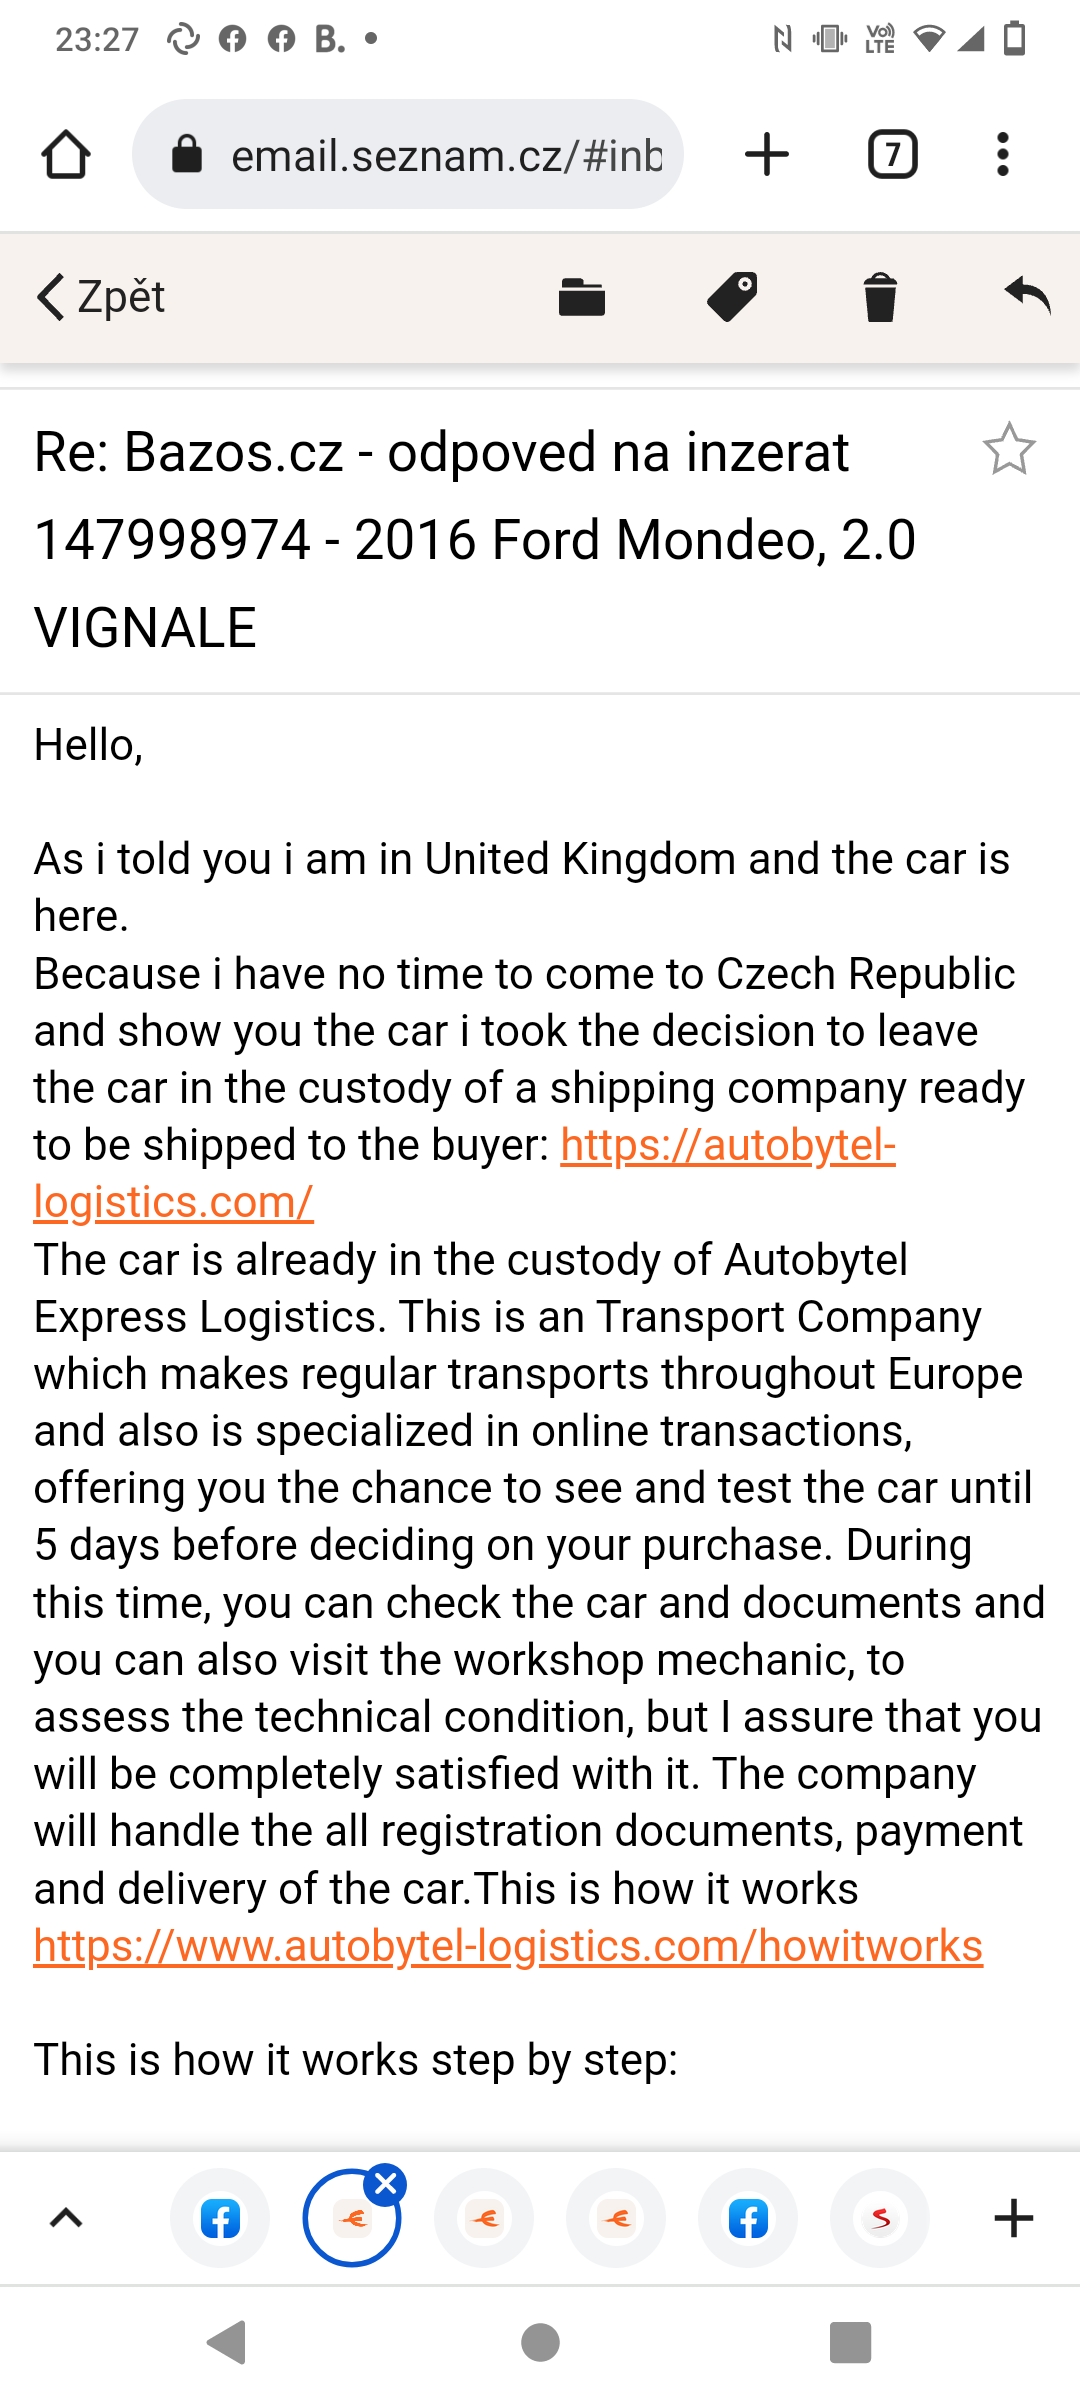The height and width of the screenshot is (2400, 1080).
Task: Tap the browser home icon
Action: (66, 155)
